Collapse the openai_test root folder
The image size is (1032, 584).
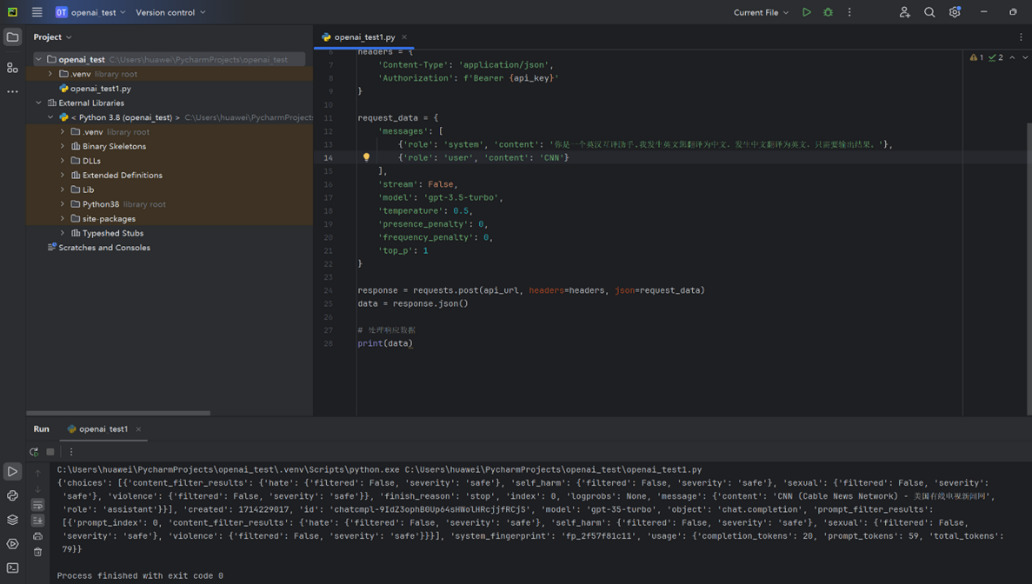coord(38,59)
